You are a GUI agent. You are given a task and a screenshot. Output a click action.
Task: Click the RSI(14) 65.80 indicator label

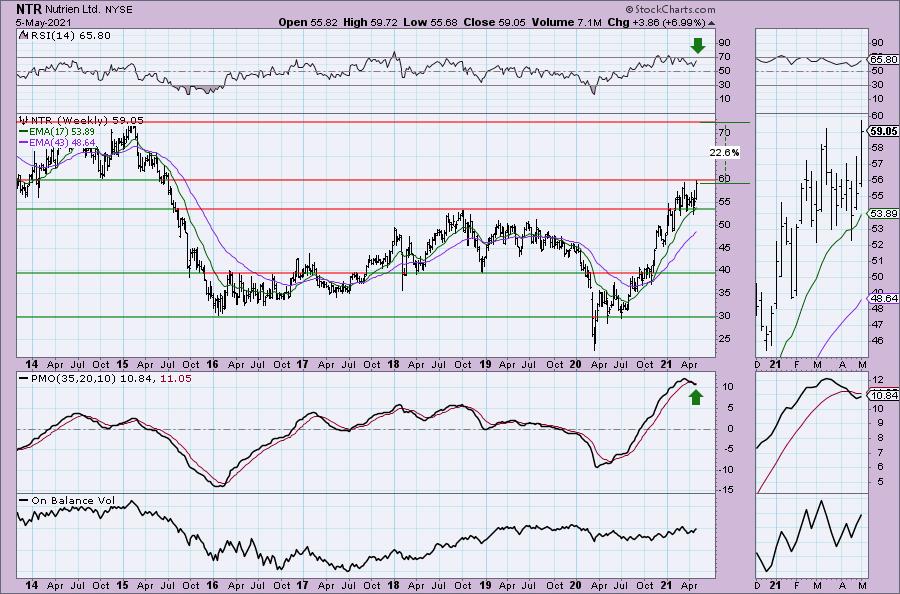[70, 35]
